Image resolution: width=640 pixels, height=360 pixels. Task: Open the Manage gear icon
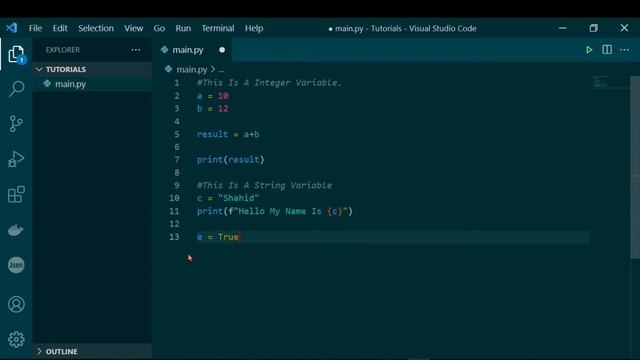(x=16, y=340)
